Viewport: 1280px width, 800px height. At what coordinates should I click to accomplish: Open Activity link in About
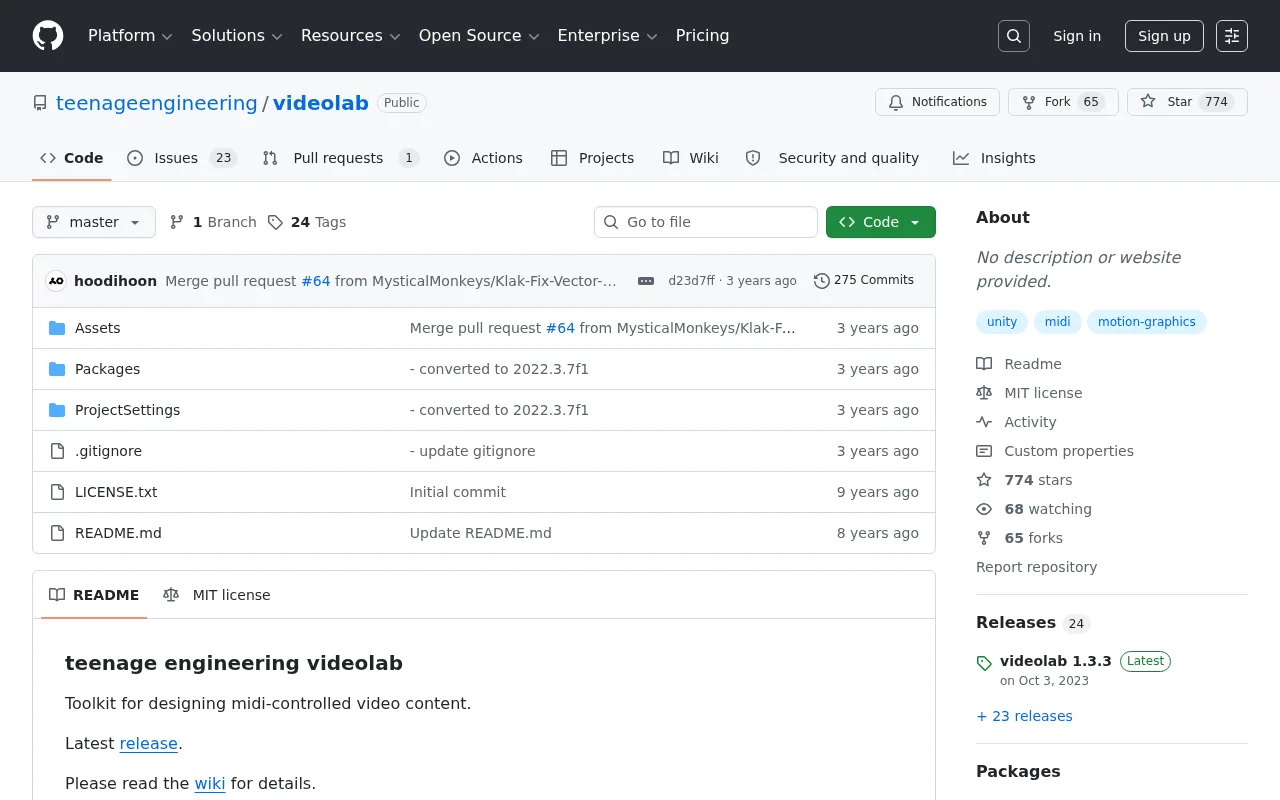click(1016, 422)
